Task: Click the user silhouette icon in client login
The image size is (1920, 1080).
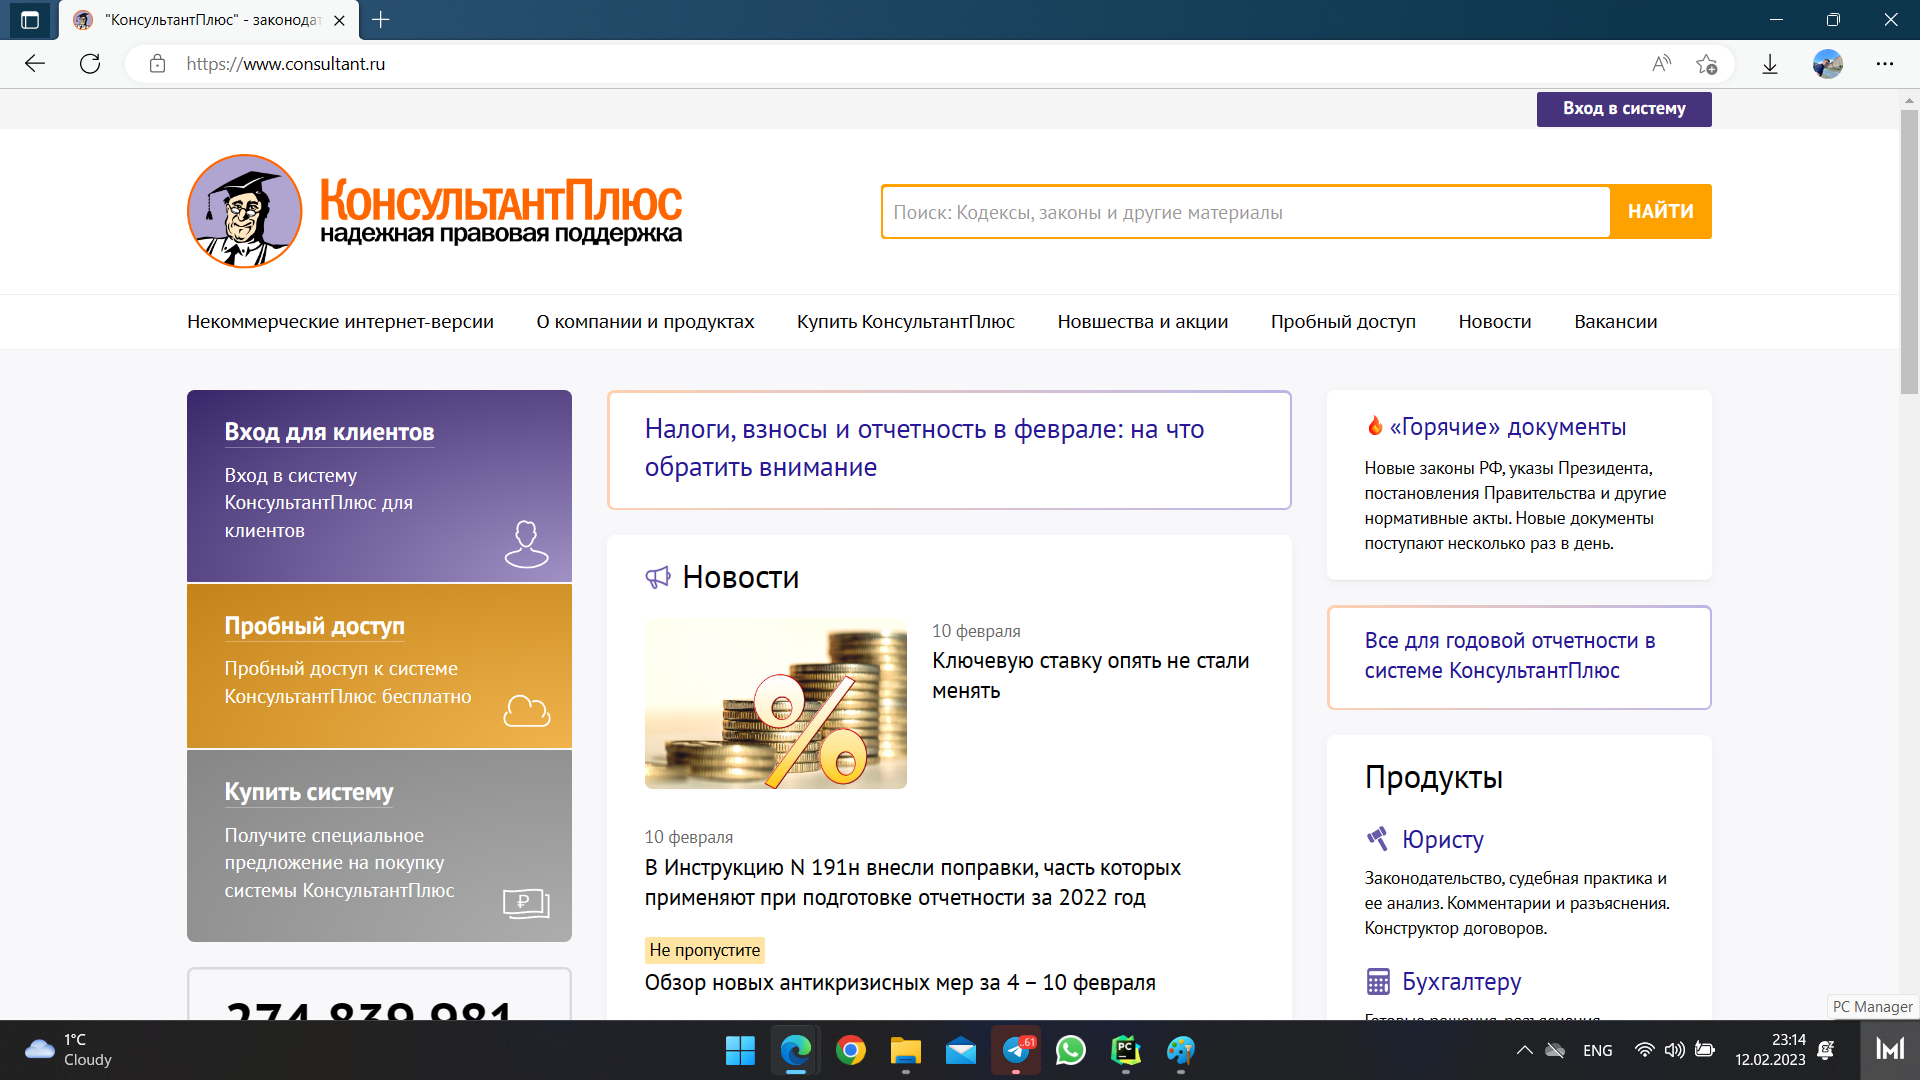Action: coord(526,544)
